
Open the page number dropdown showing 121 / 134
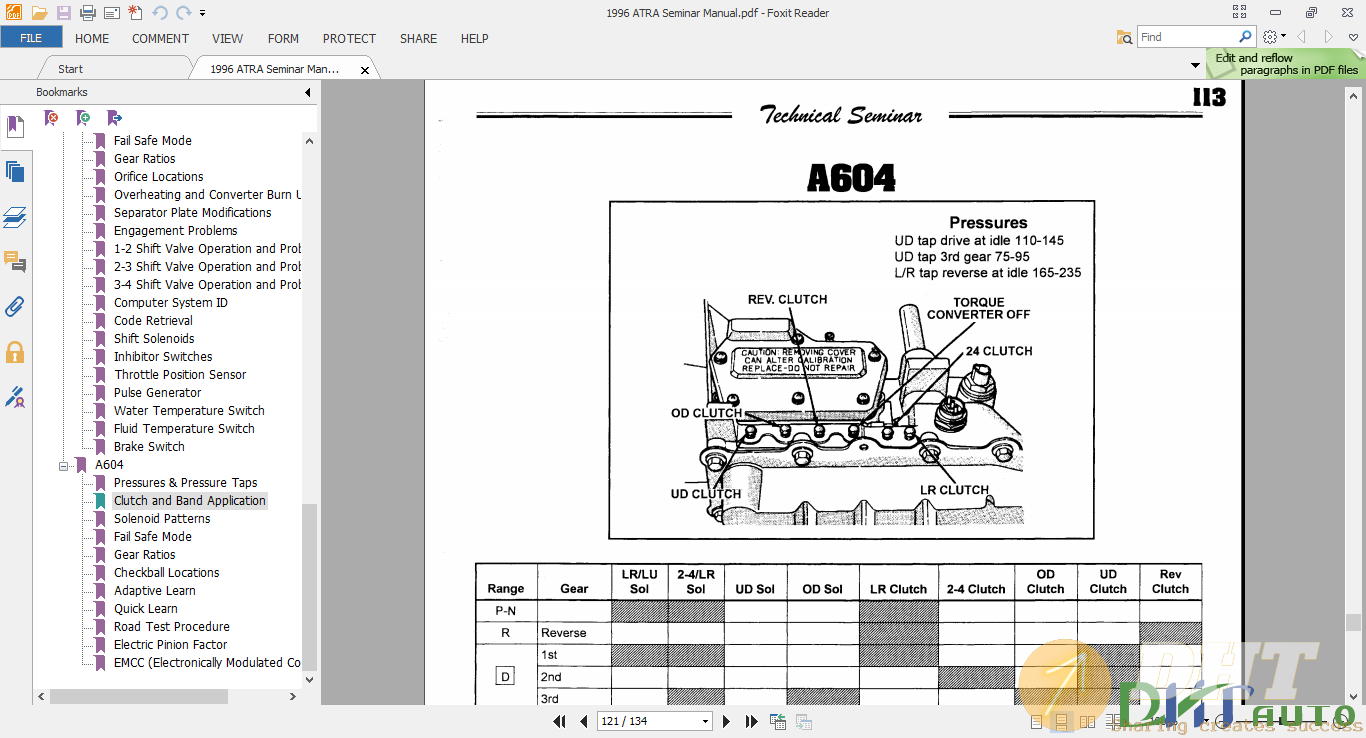click(706, 721)
